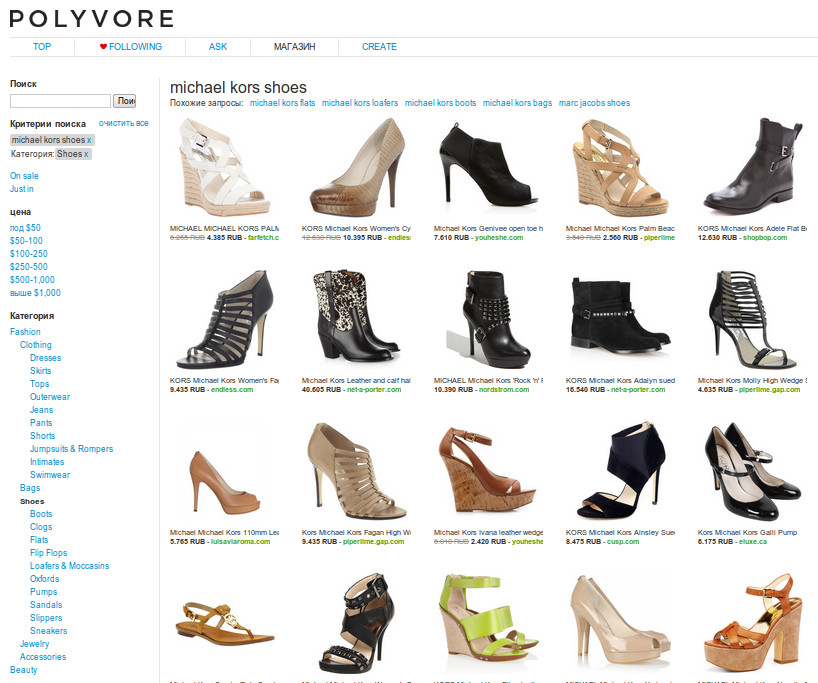Click the Polyvore logo
Viewport: 818px width, 683px height.
pyautogui.click(x=92, y=18)
